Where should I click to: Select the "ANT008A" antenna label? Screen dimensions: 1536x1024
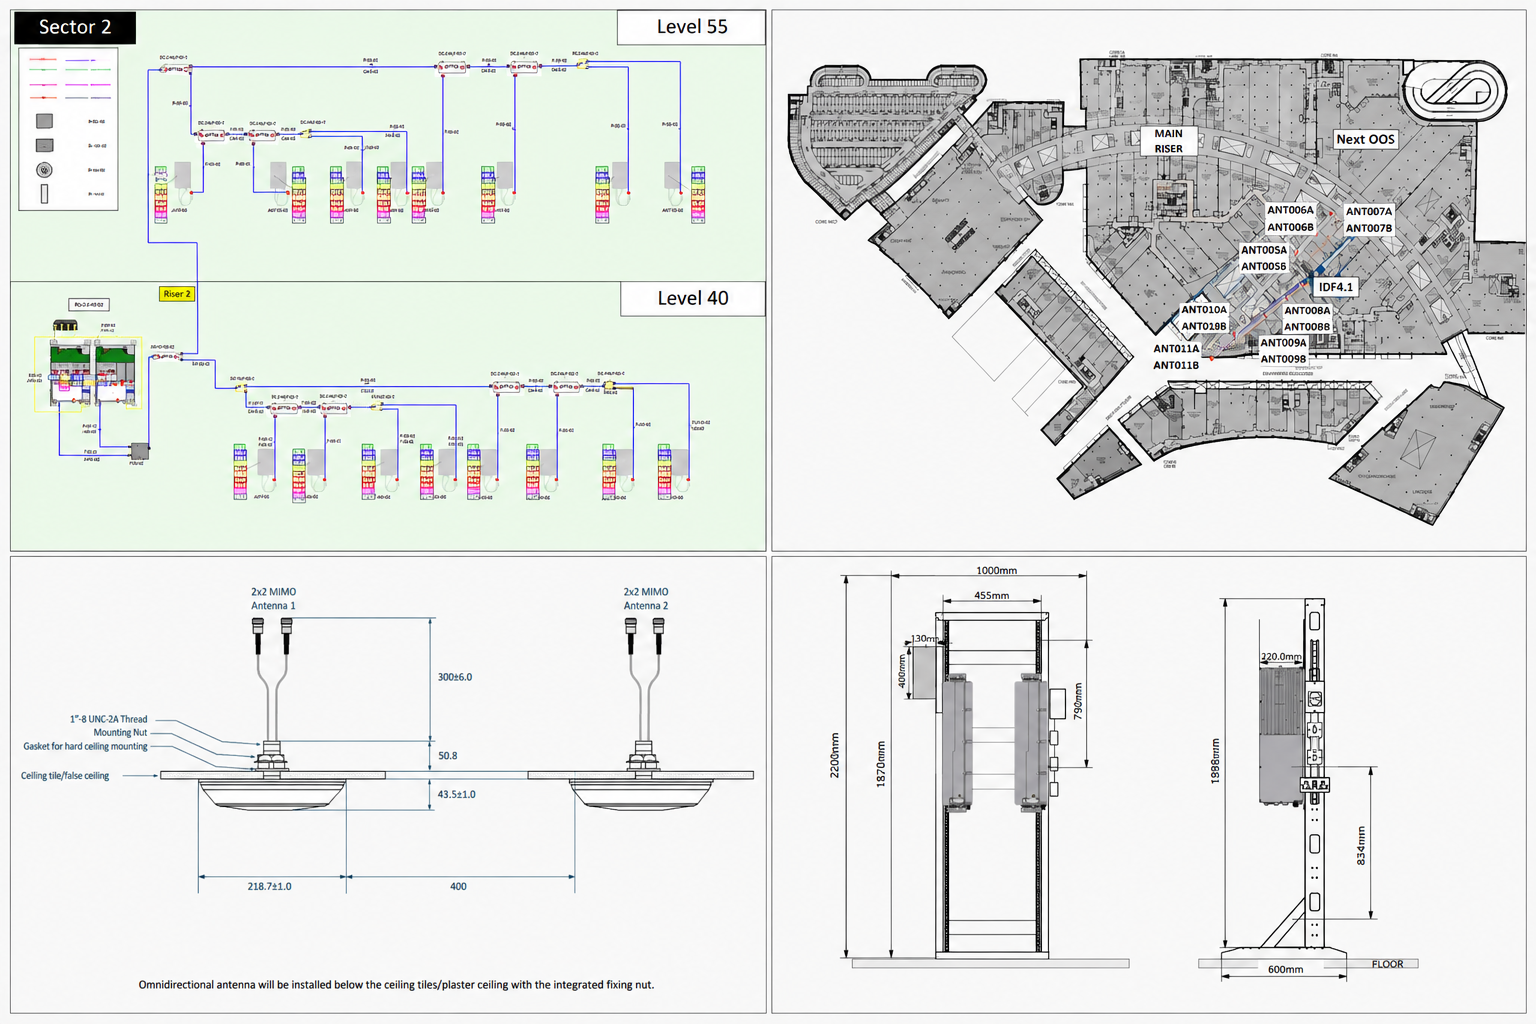coord(1307,310)
